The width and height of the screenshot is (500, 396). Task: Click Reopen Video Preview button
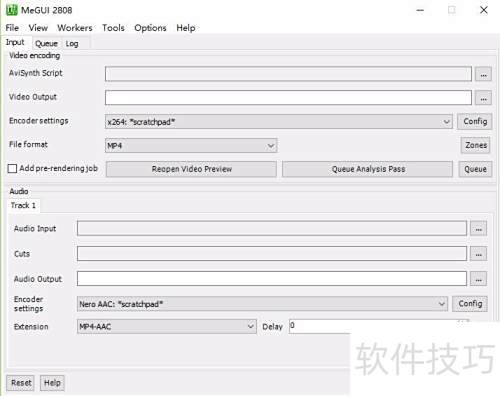click(x=191, y=169)
